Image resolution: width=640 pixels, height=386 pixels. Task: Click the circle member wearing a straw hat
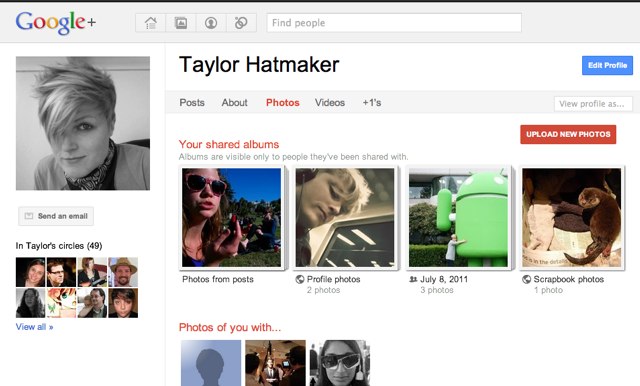(x=123, y=272)
